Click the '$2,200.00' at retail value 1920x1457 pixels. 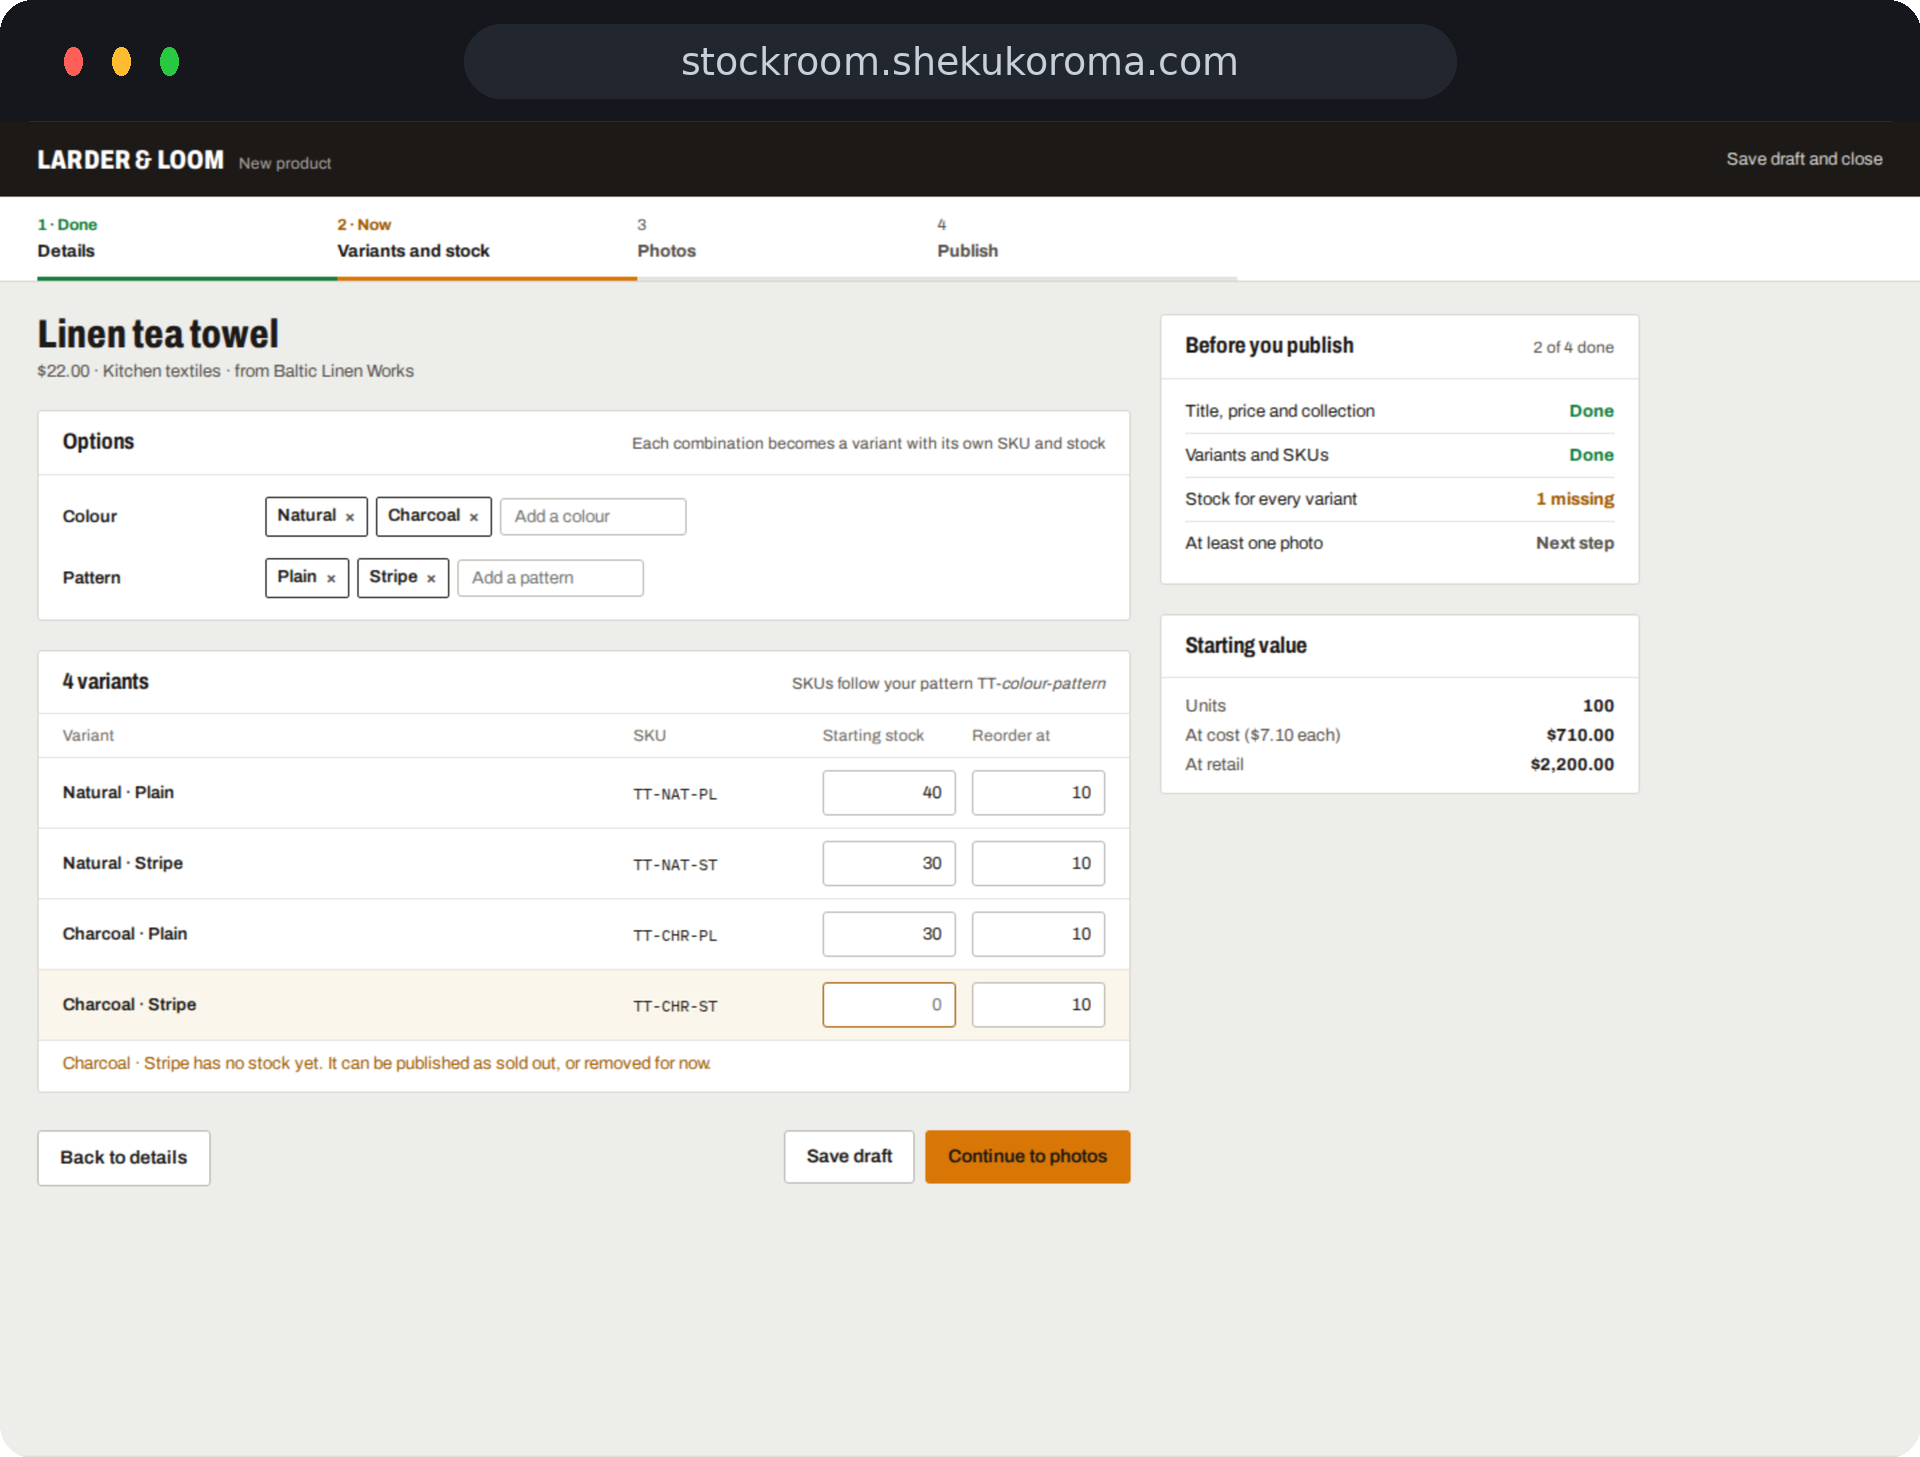pyautogui.click(x=1572, y=765)
